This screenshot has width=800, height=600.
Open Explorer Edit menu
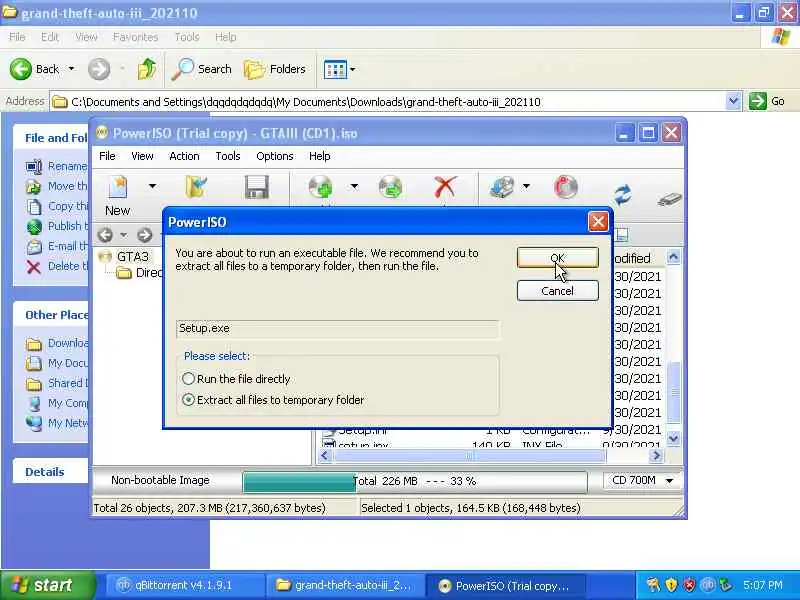coord(49,37)
